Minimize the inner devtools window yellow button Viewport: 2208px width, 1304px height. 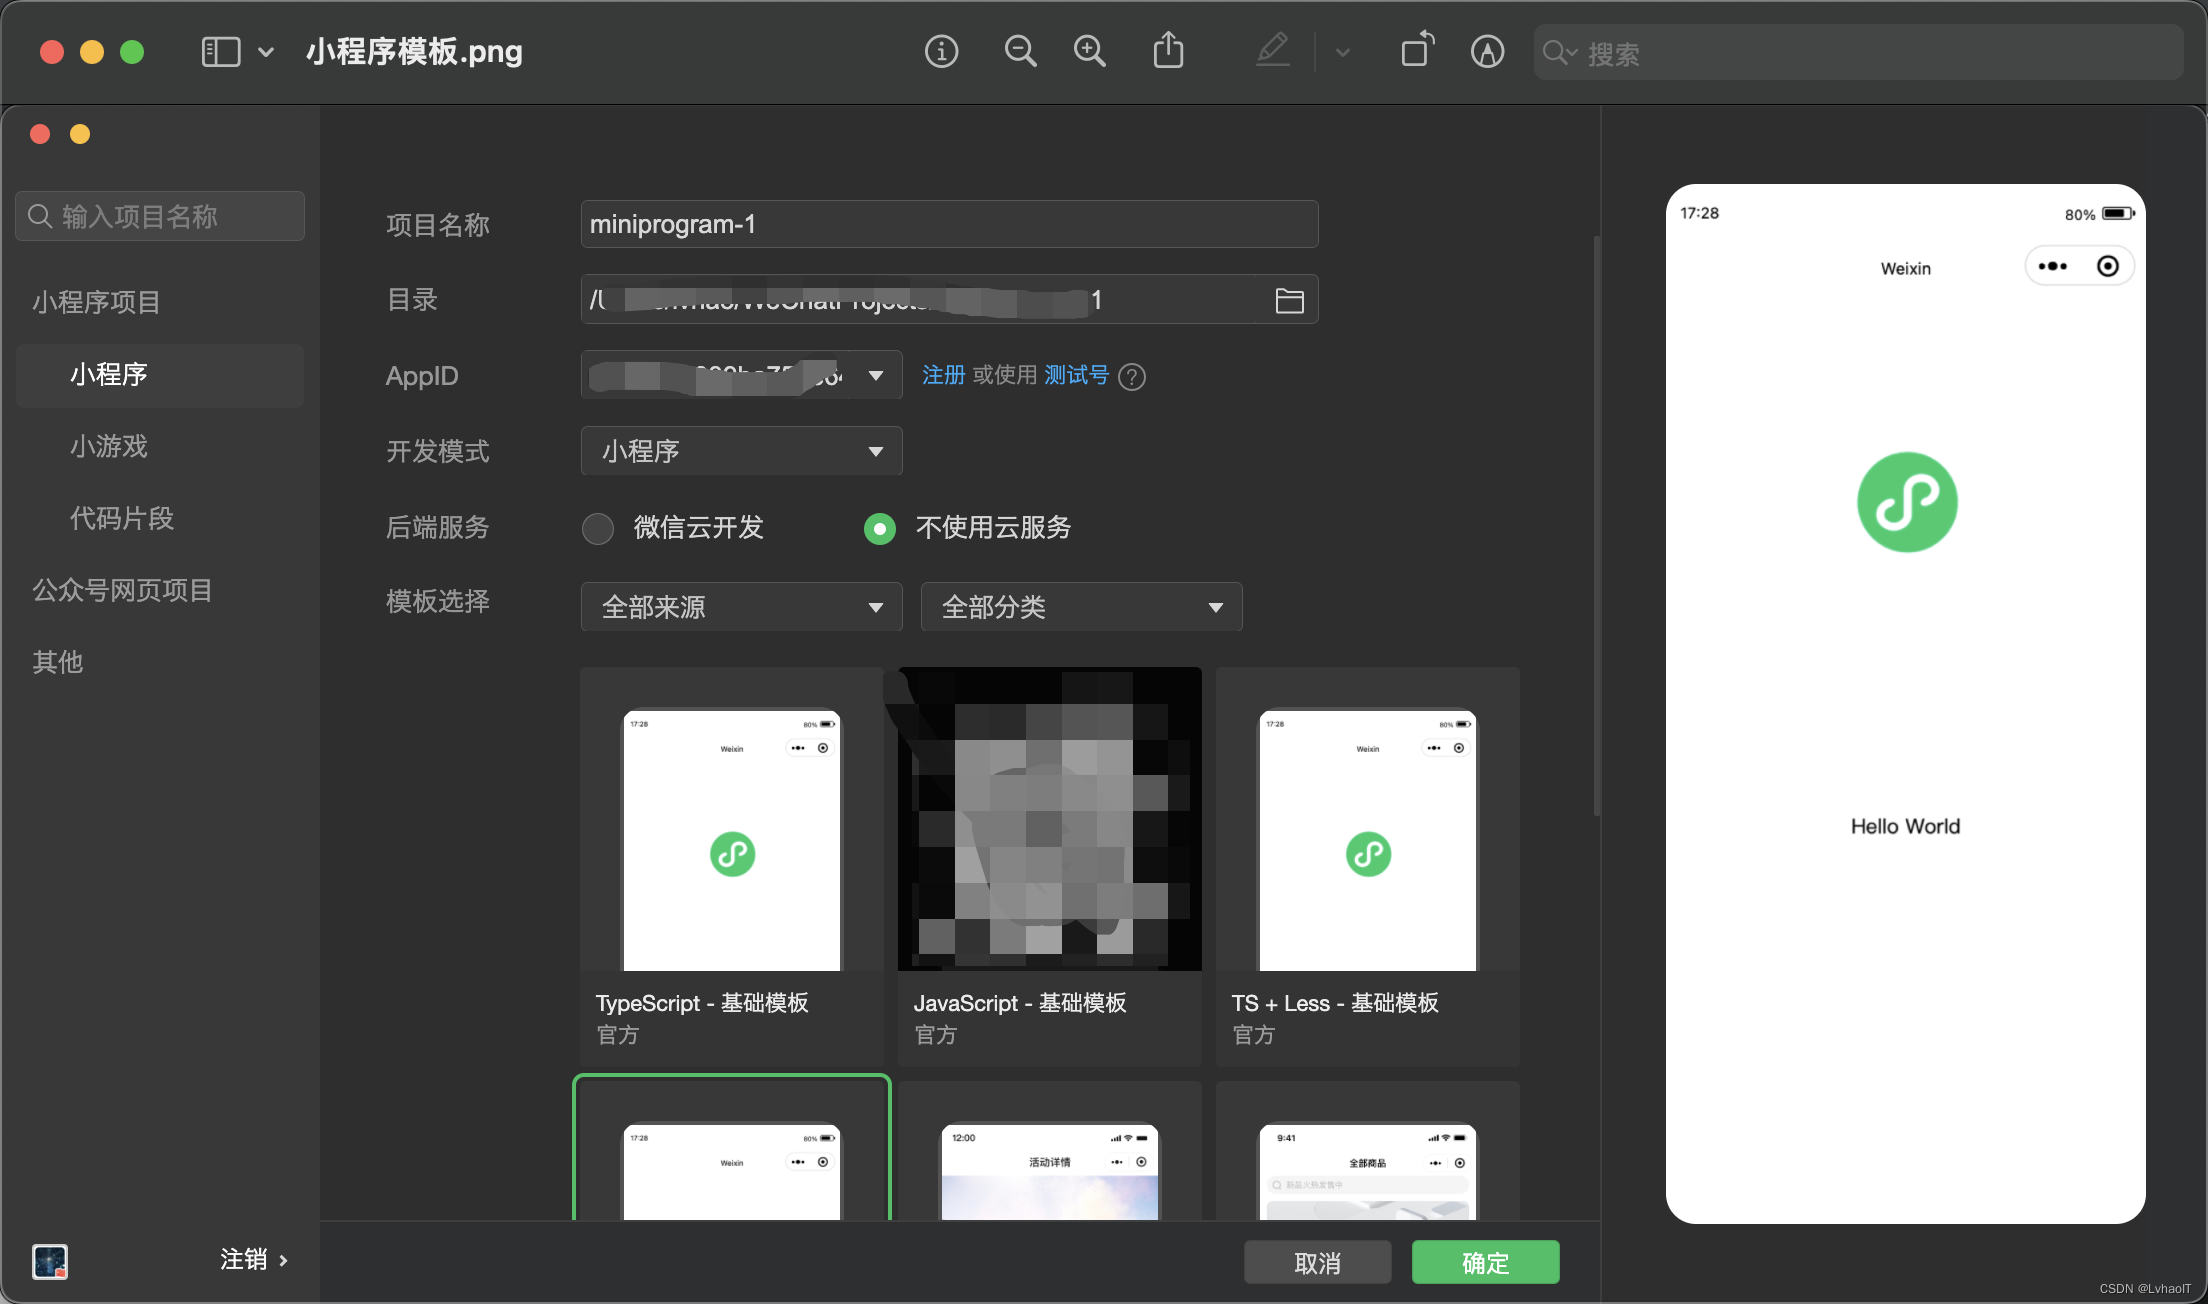coord(80,134)
